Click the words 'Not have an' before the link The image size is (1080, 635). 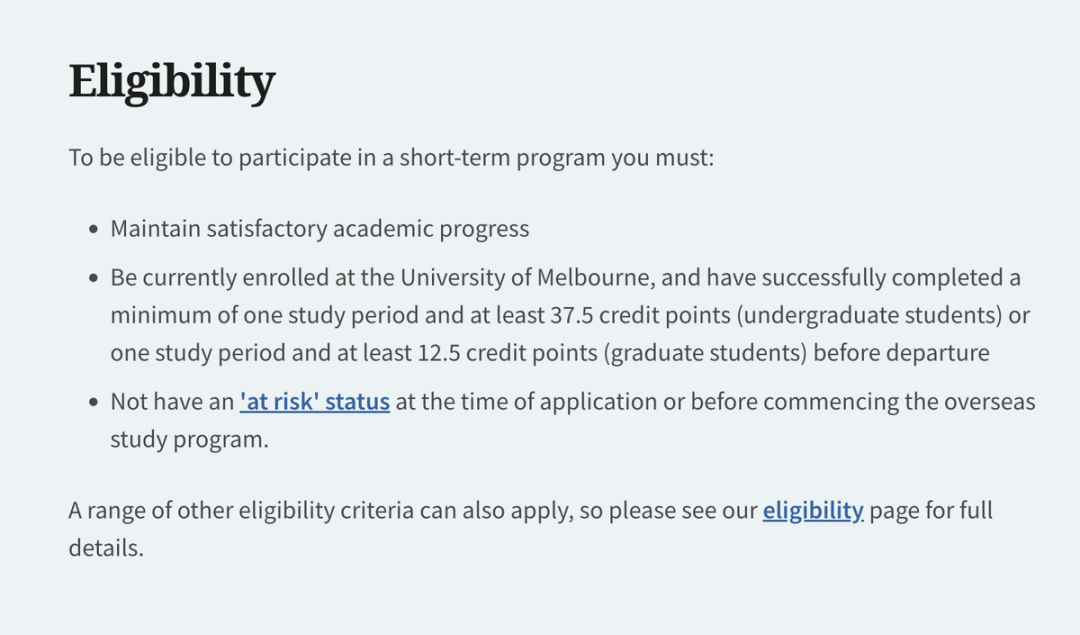click(x=172, y=402)
